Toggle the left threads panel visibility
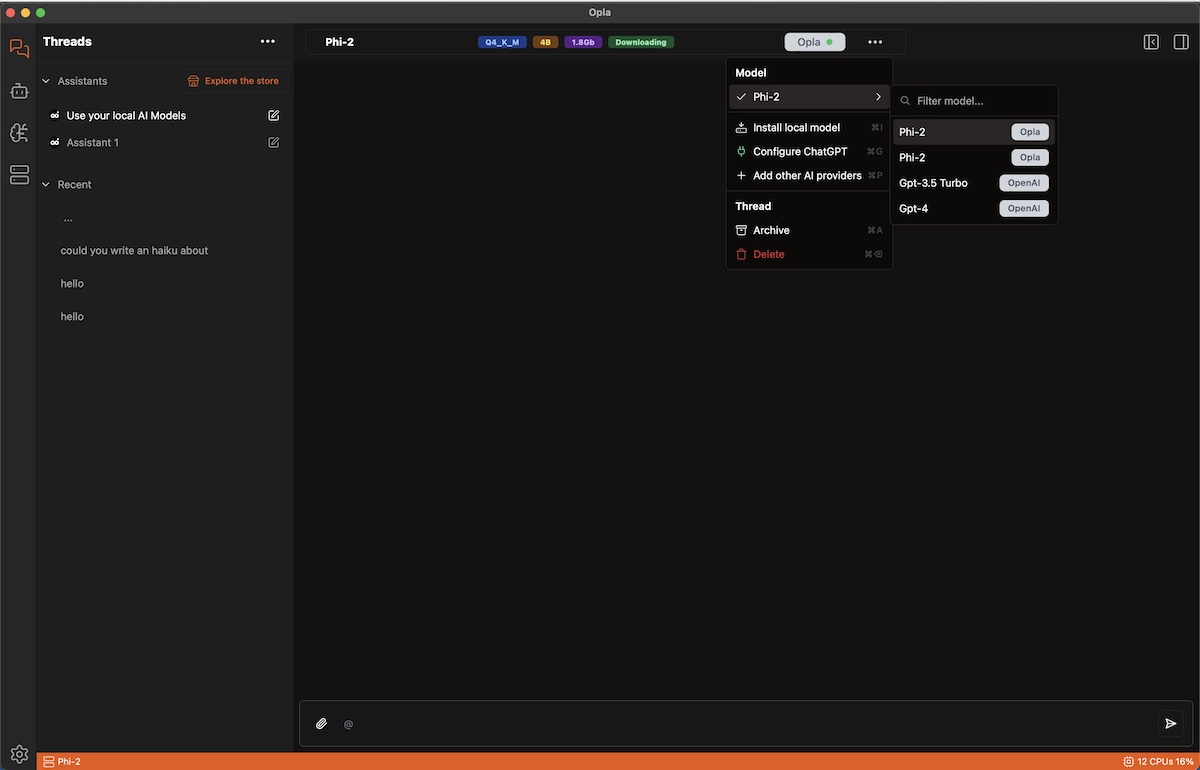The width and height of the screenshot is (1200, 770). click(x=1151, y=42)
